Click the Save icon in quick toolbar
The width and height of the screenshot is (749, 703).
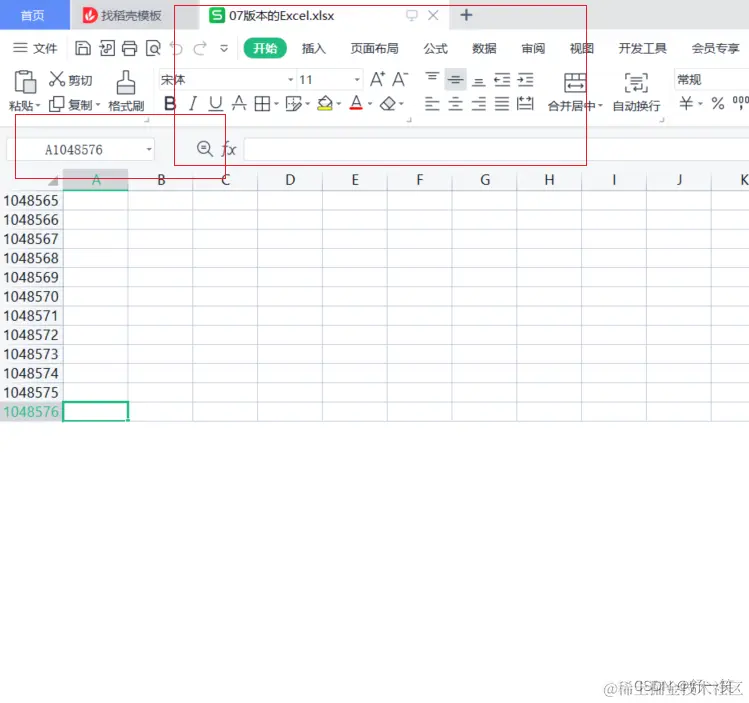83,48
